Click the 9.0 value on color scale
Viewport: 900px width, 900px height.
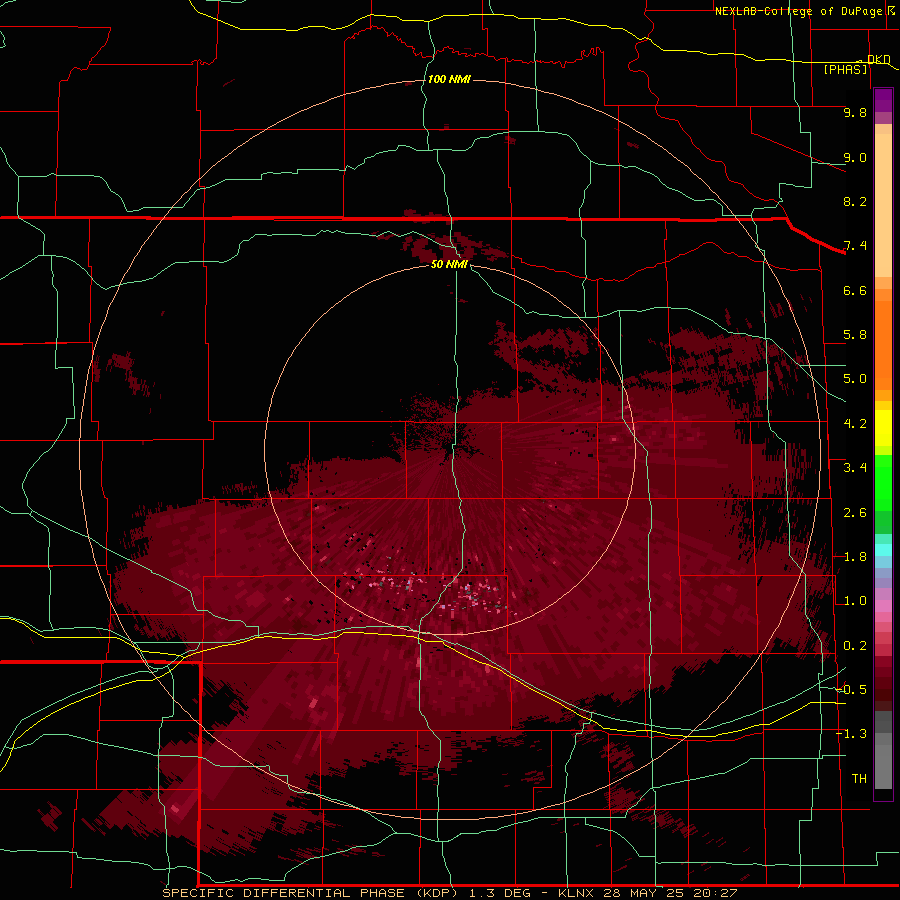coord(855,157)
